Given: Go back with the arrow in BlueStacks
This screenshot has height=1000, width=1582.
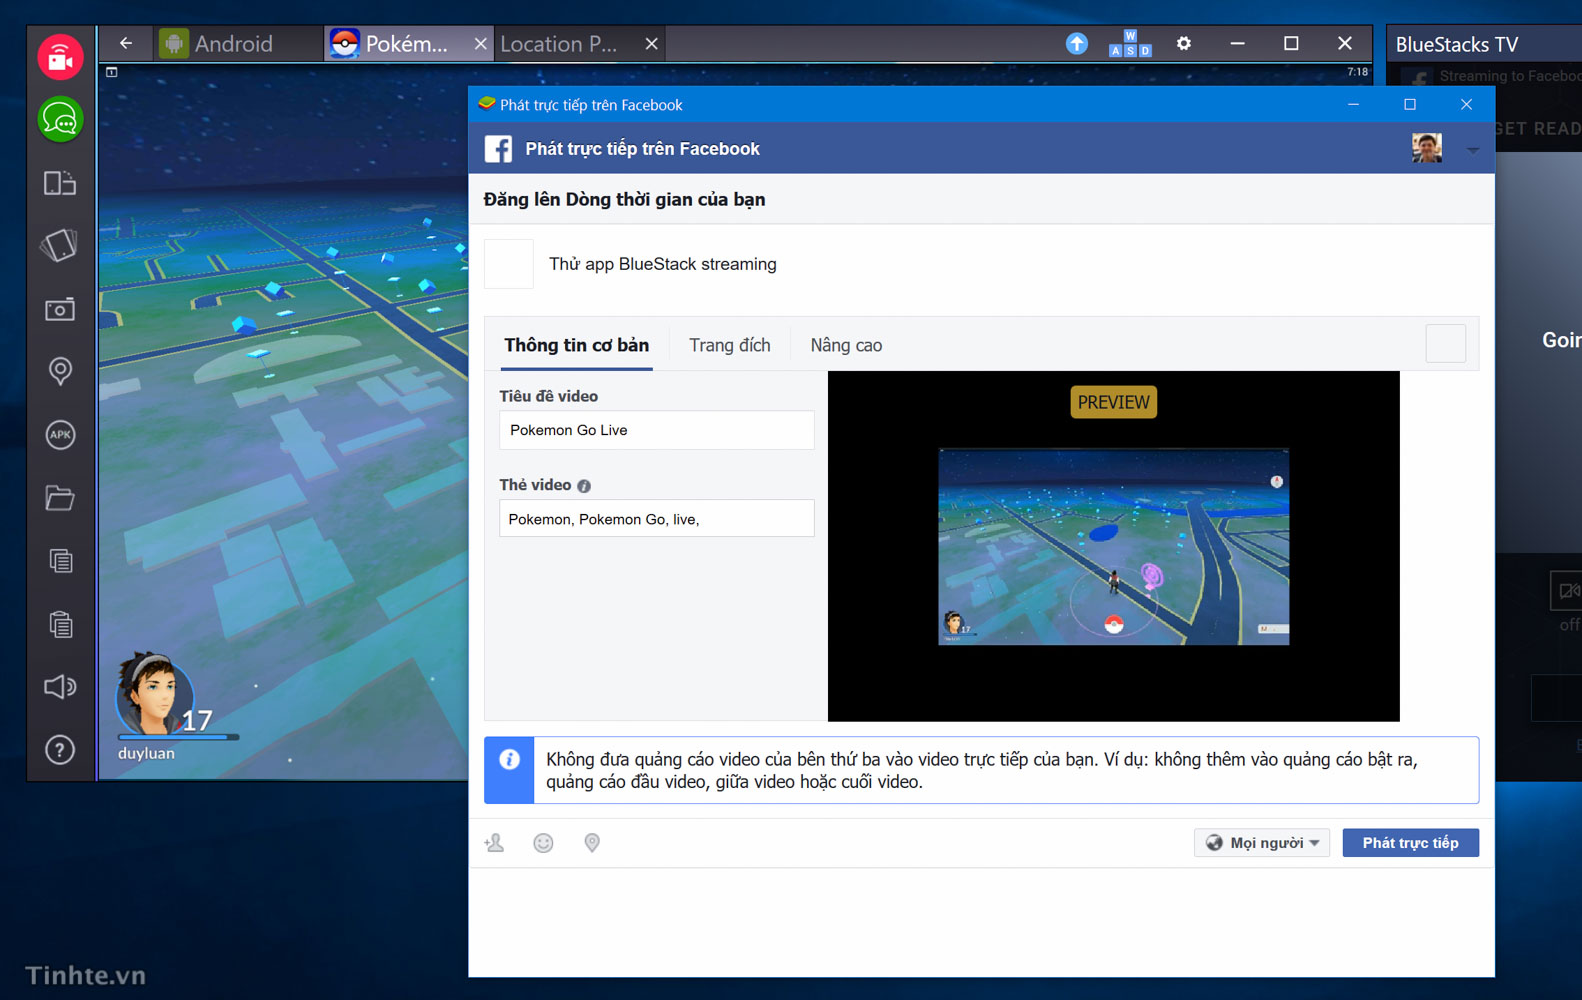Looking at the screenshot, I should 126,43.
